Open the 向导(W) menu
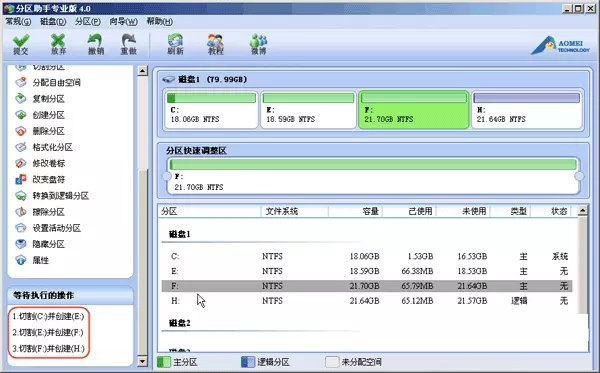The height and width of the screenshot is (373, 600). tap(123, 21)
